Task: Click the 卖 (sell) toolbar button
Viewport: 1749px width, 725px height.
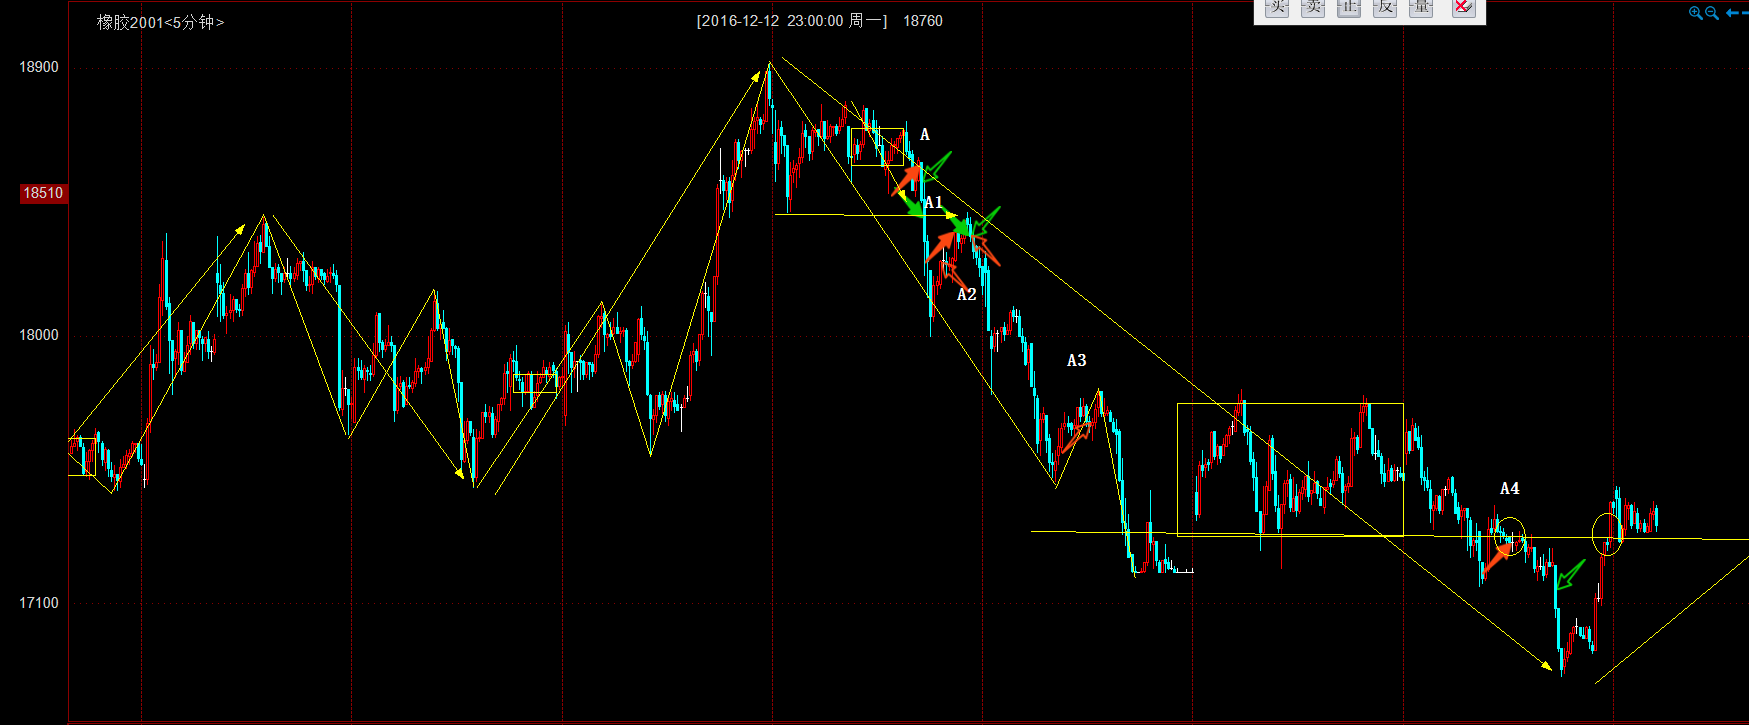Action: 1313,8
